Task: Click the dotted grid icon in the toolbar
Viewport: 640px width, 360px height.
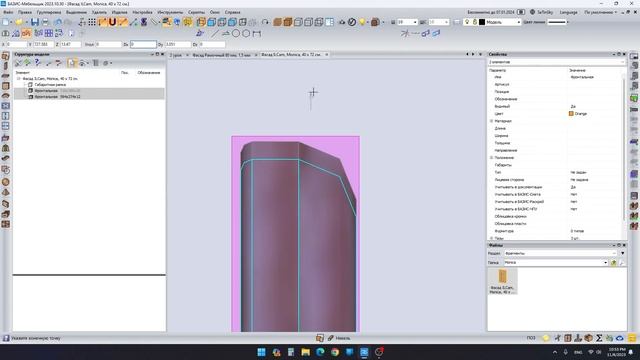Action: pyautogui.click(x=92, y=22)
